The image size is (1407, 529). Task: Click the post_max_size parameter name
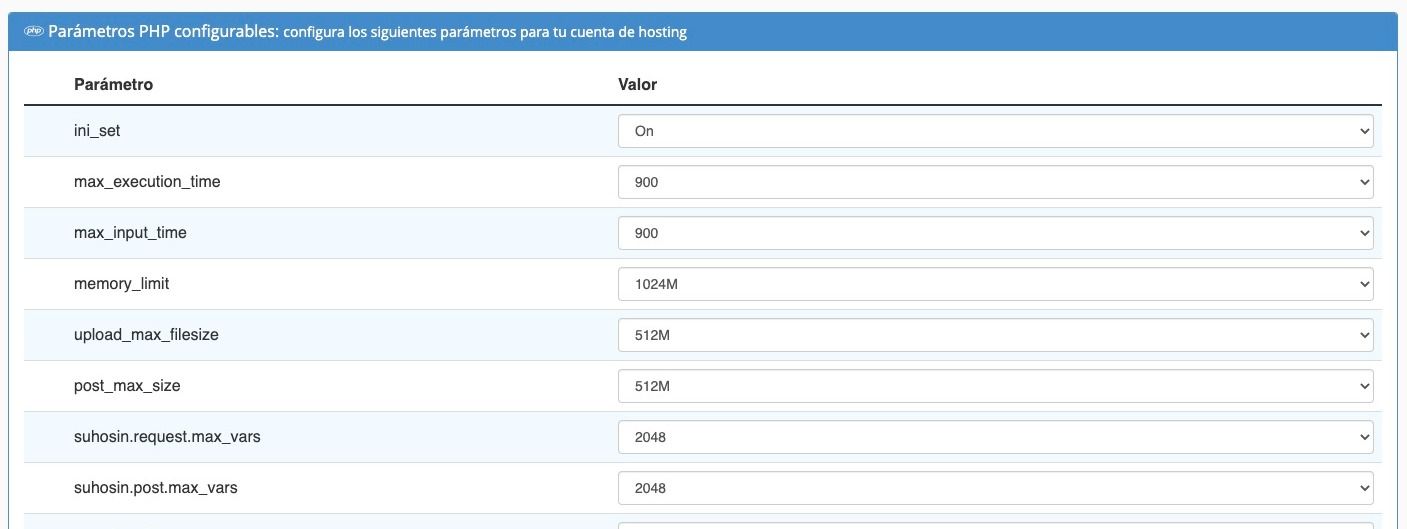[x=127, y=386]
